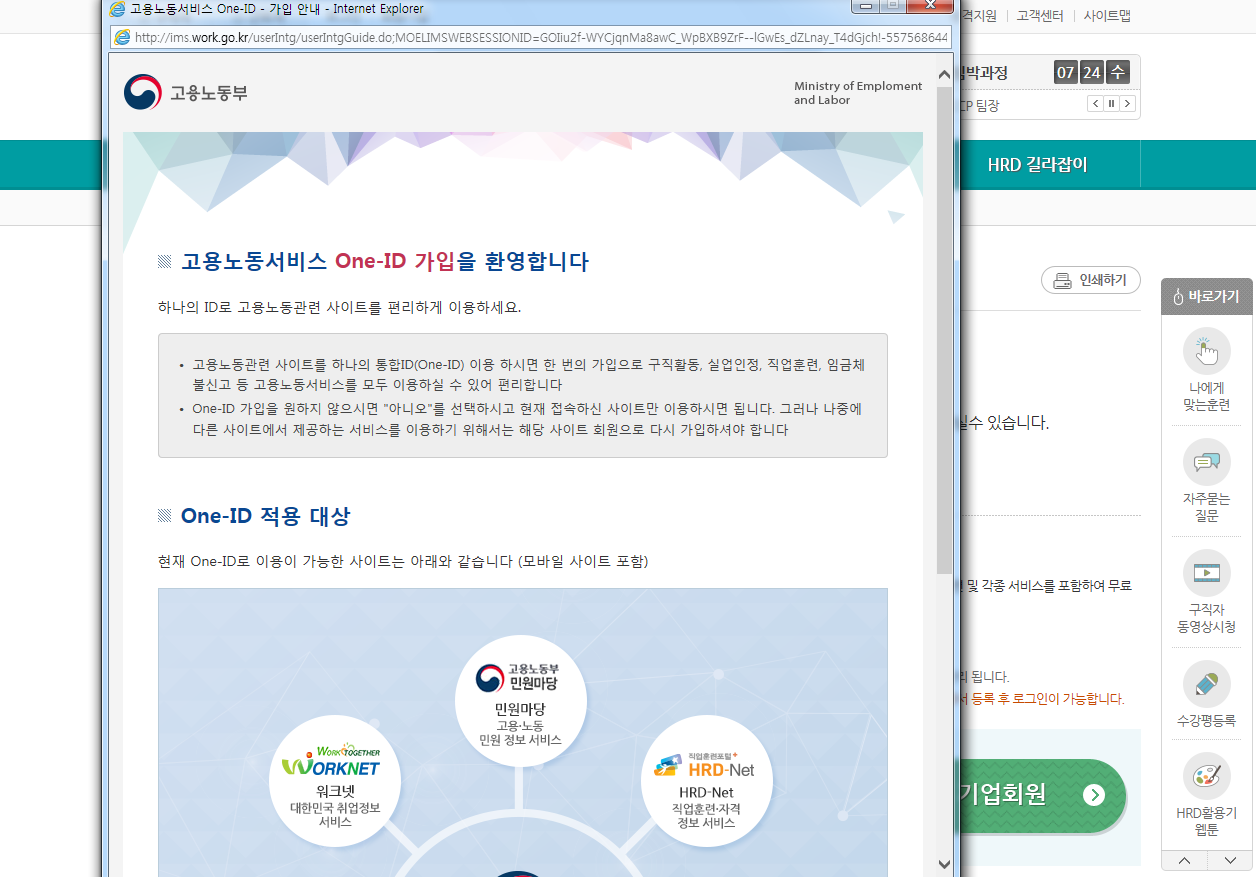Click 민원마당 고용·노동 민원 정보 서비스 label
Image resolution: width=1256 pixels, height=877 pixels.
coord(519,725)
